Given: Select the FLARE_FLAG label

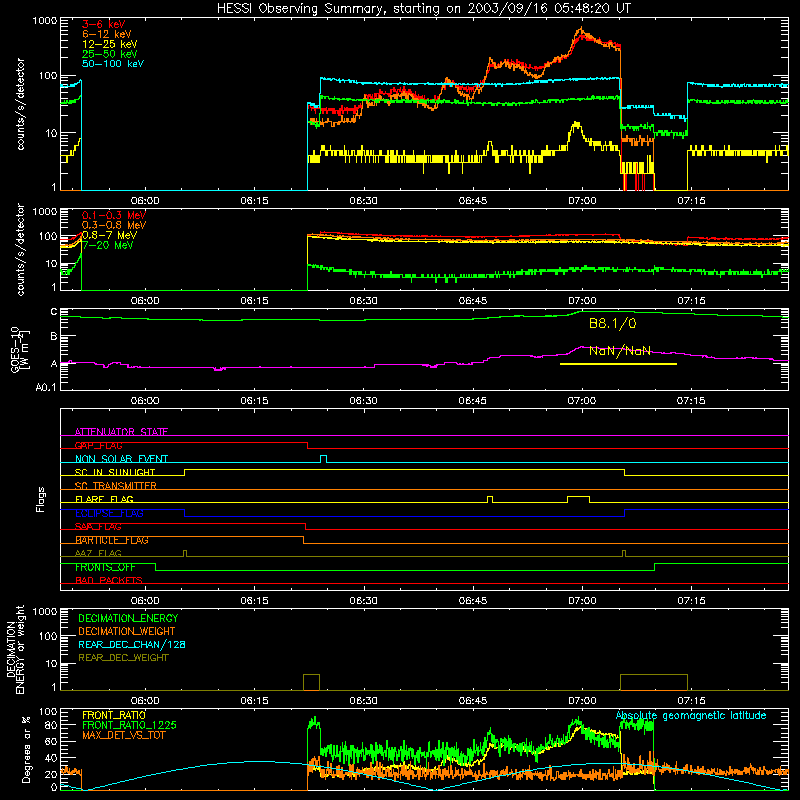Looking at the screenshot, I should click(x=104, y=499).
